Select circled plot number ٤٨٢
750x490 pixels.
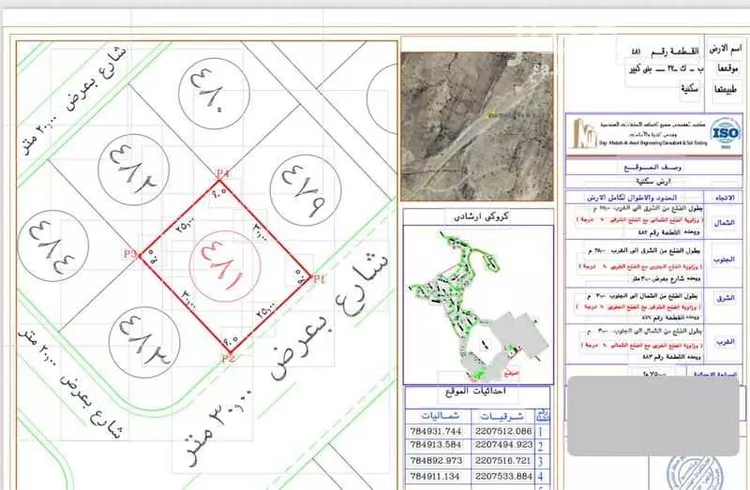[x=133, y=170]
